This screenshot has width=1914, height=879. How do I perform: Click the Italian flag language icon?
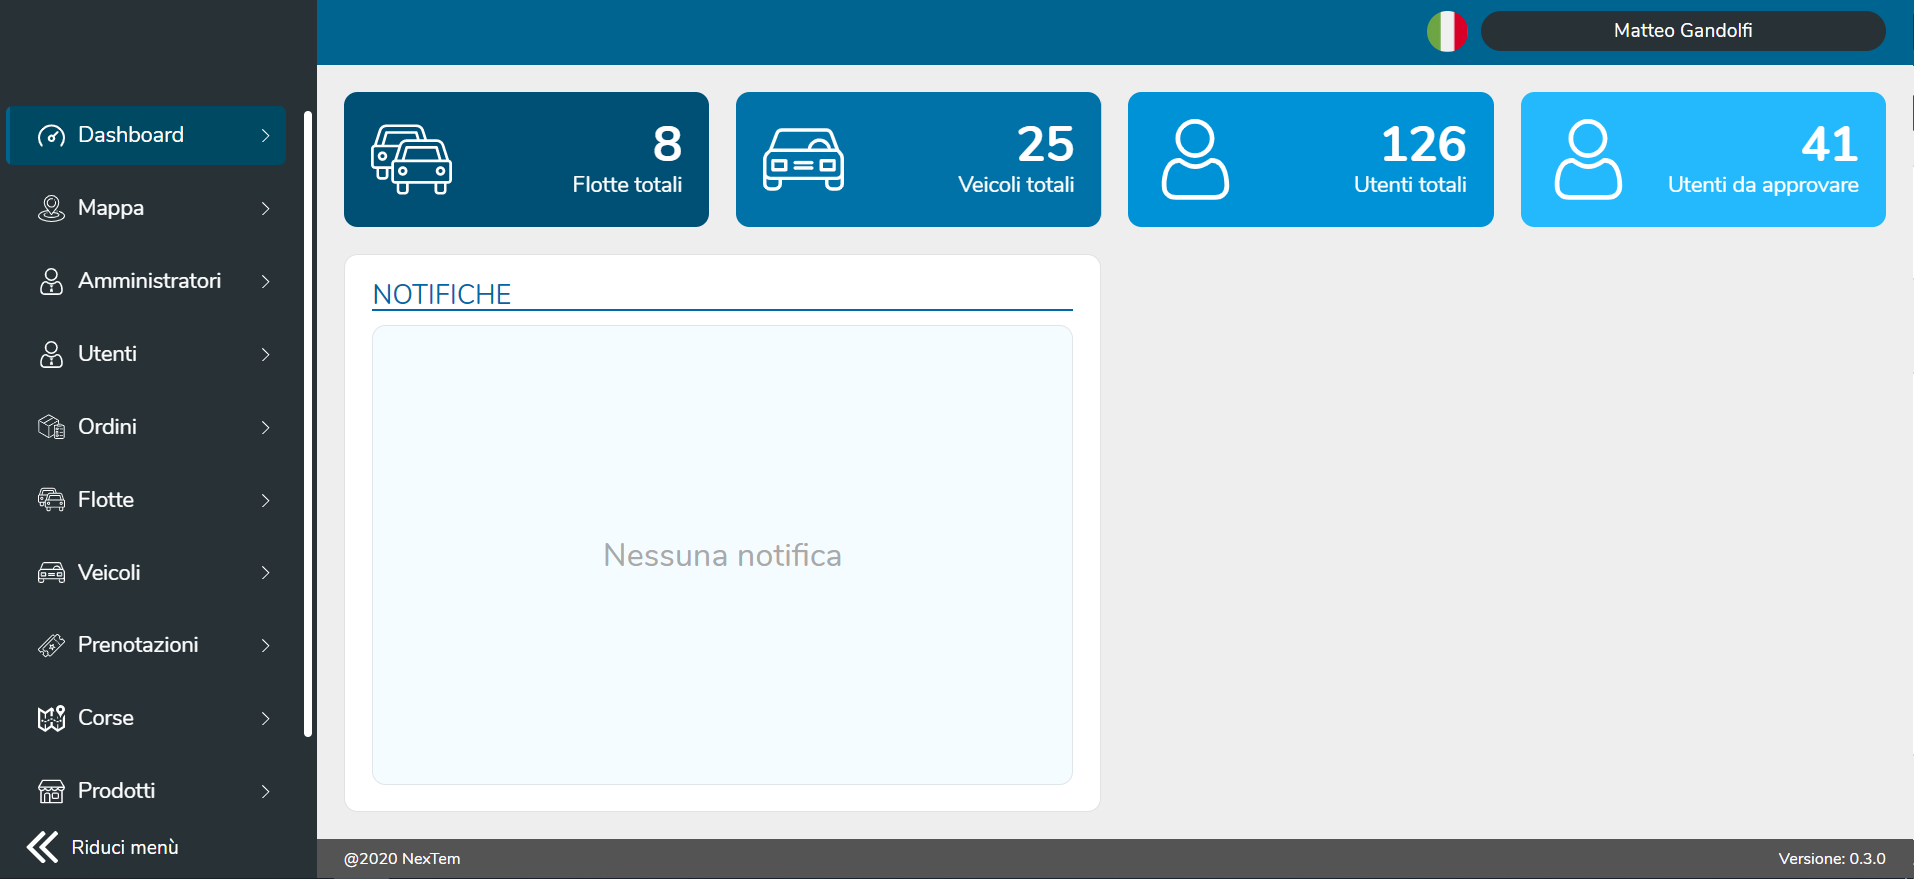tap(1446, 31)
